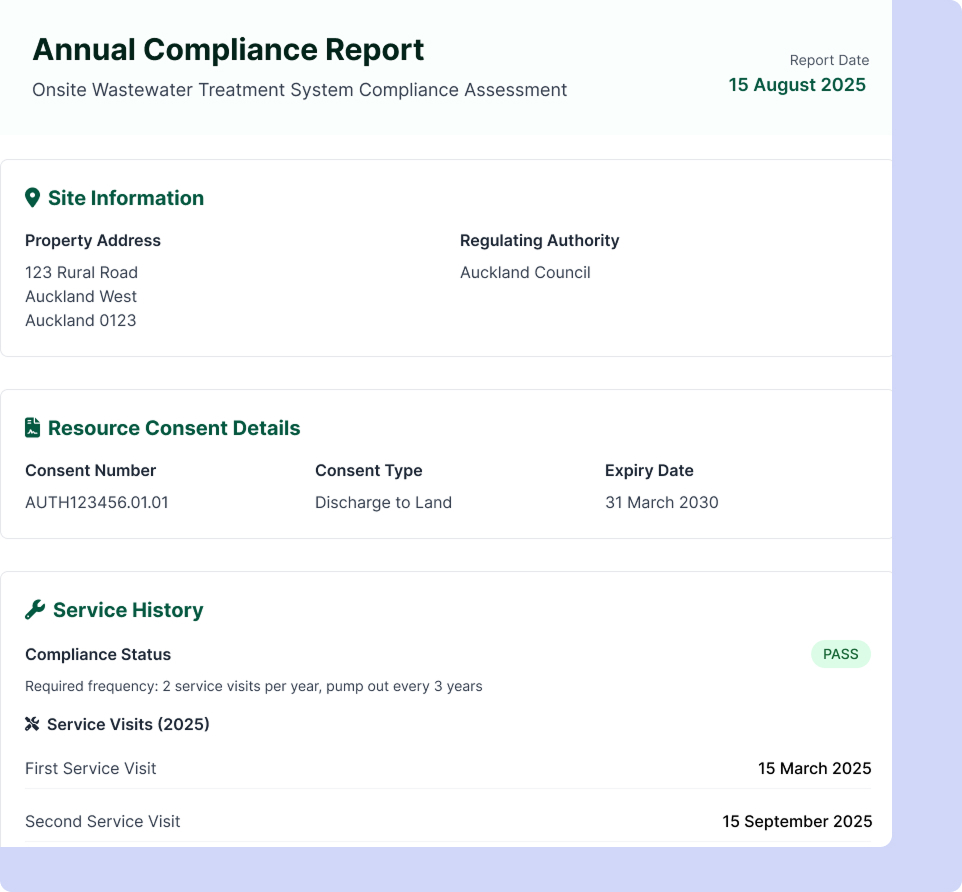Click the report subtitle about Wastewater Treatment
Screen dimensions: 962x892
pos(300,90)
